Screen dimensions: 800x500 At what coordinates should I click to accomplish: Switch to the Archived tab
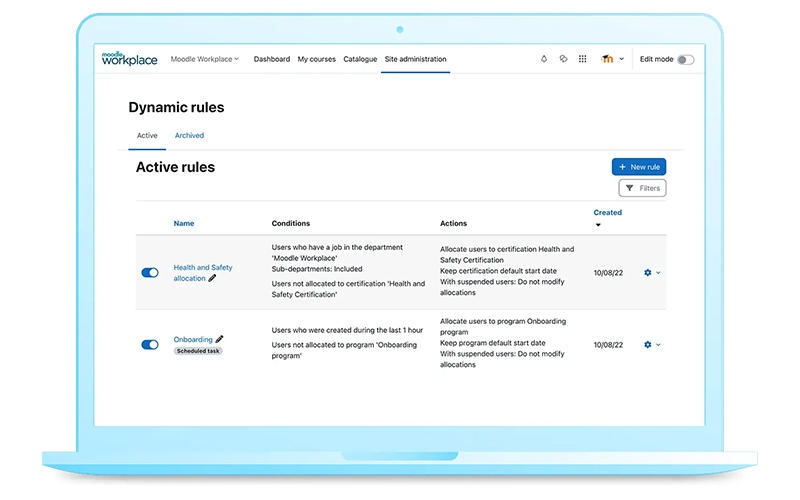(x=189, y=135)
